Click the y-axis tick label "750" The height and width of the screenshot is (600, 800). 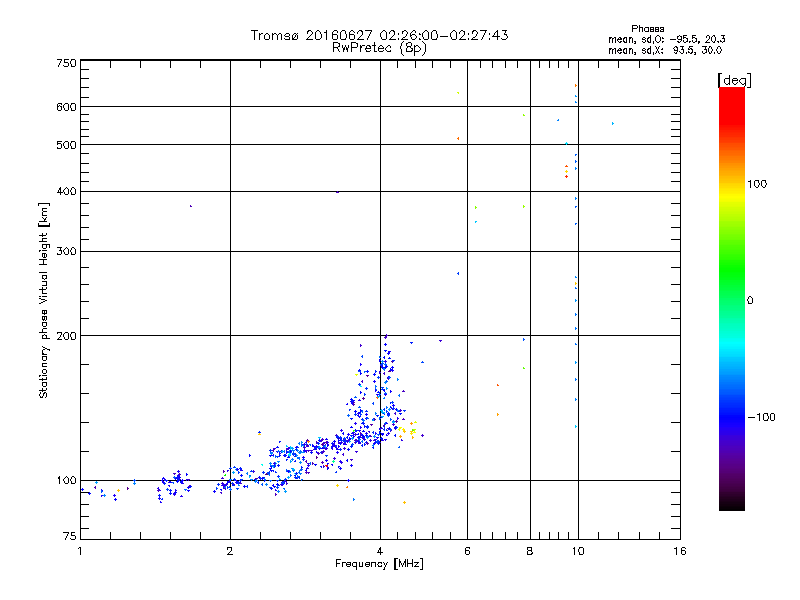67,63
